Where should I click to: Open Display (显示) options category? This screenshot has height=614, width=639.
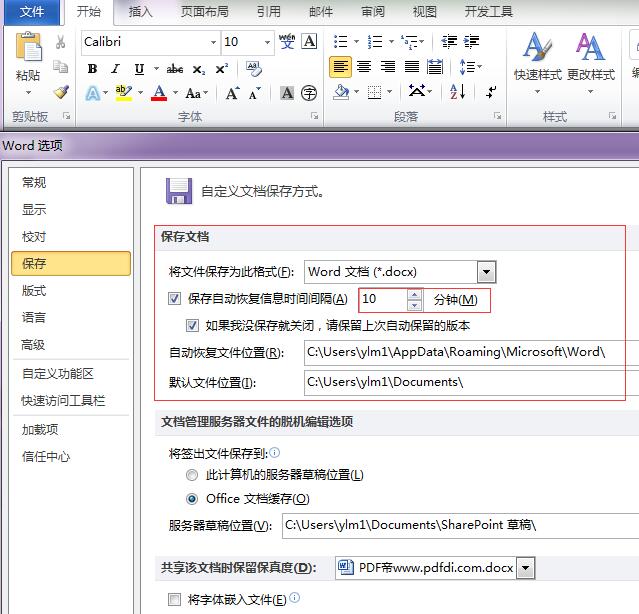71,209
